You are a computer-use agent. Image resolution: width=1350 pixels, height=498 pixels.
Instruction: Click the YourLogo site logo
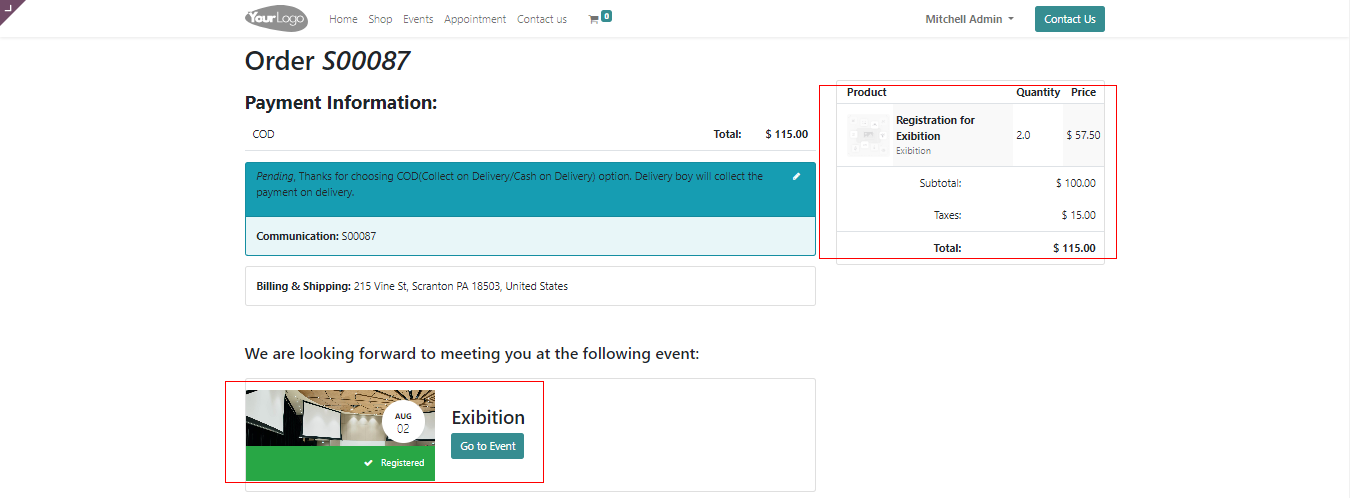click(276, 19)
